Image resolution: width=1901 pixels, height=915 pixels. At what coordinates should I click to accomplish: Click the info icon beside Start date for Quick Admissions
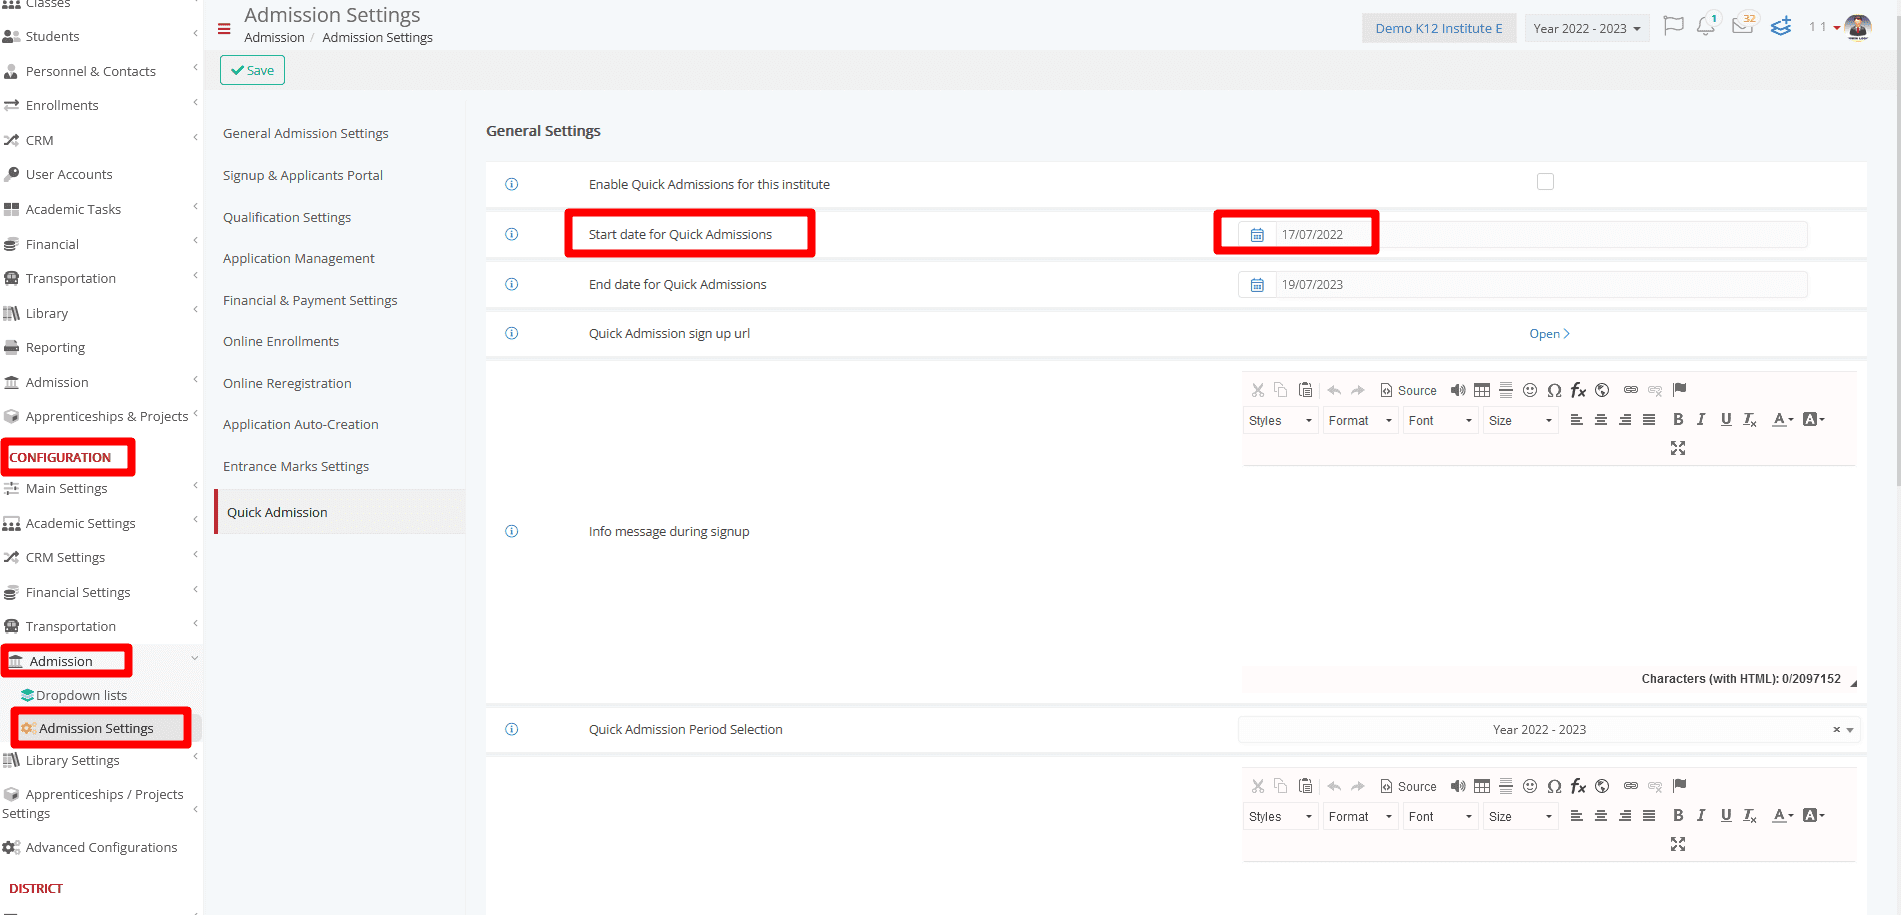pyautogui.click(x=512, y=234)
